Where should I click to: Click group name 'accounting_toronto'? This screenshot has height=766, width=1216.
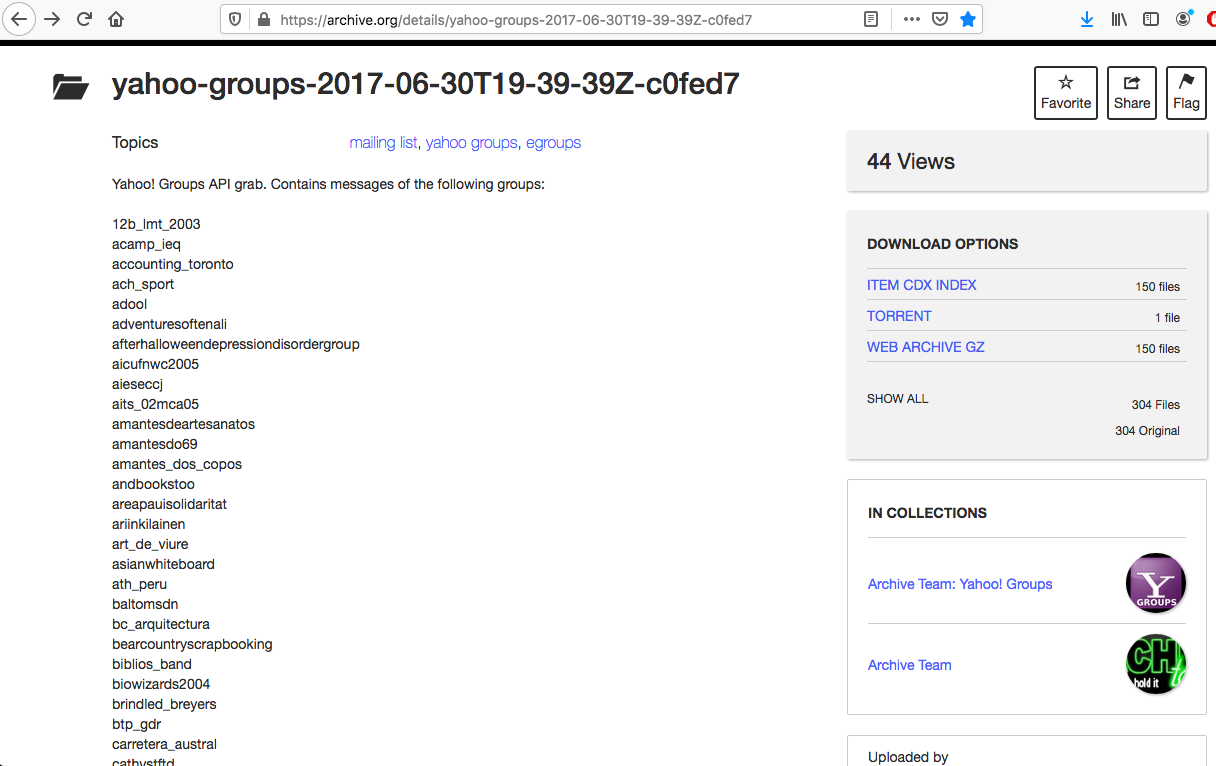173,264
